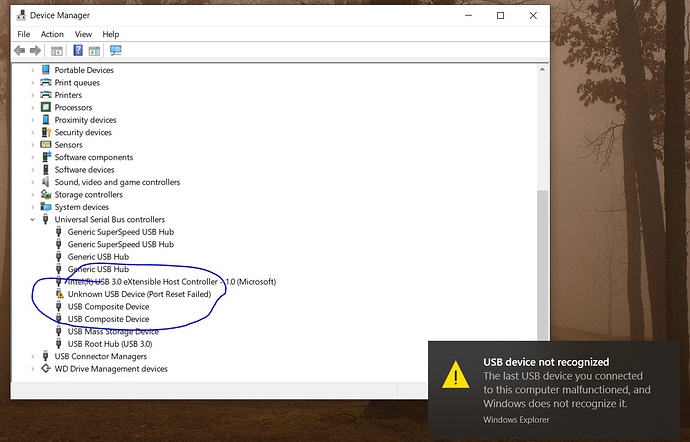
Task: Click the Sound controllers speaker icon
Action: [x=46, y=182]
